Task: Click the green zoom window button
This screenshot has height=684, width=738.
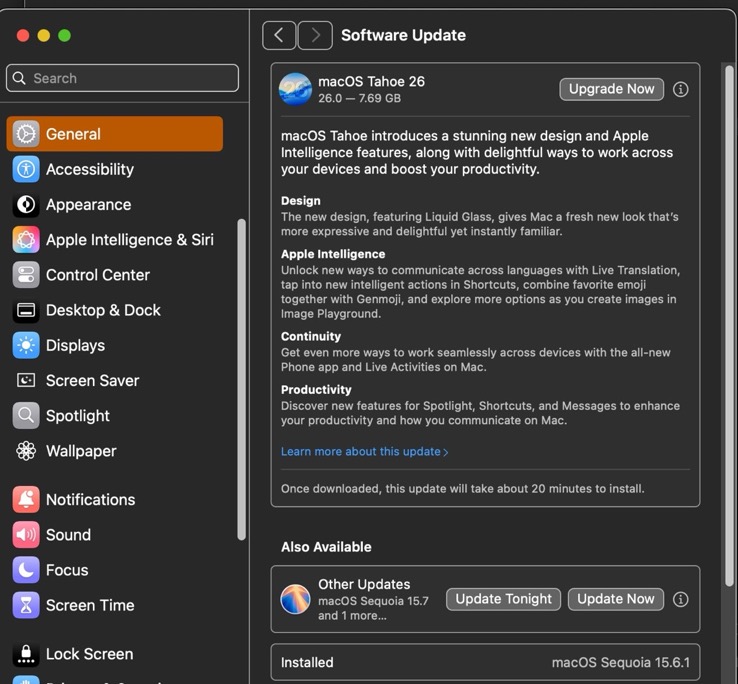Action: point(64,35)
